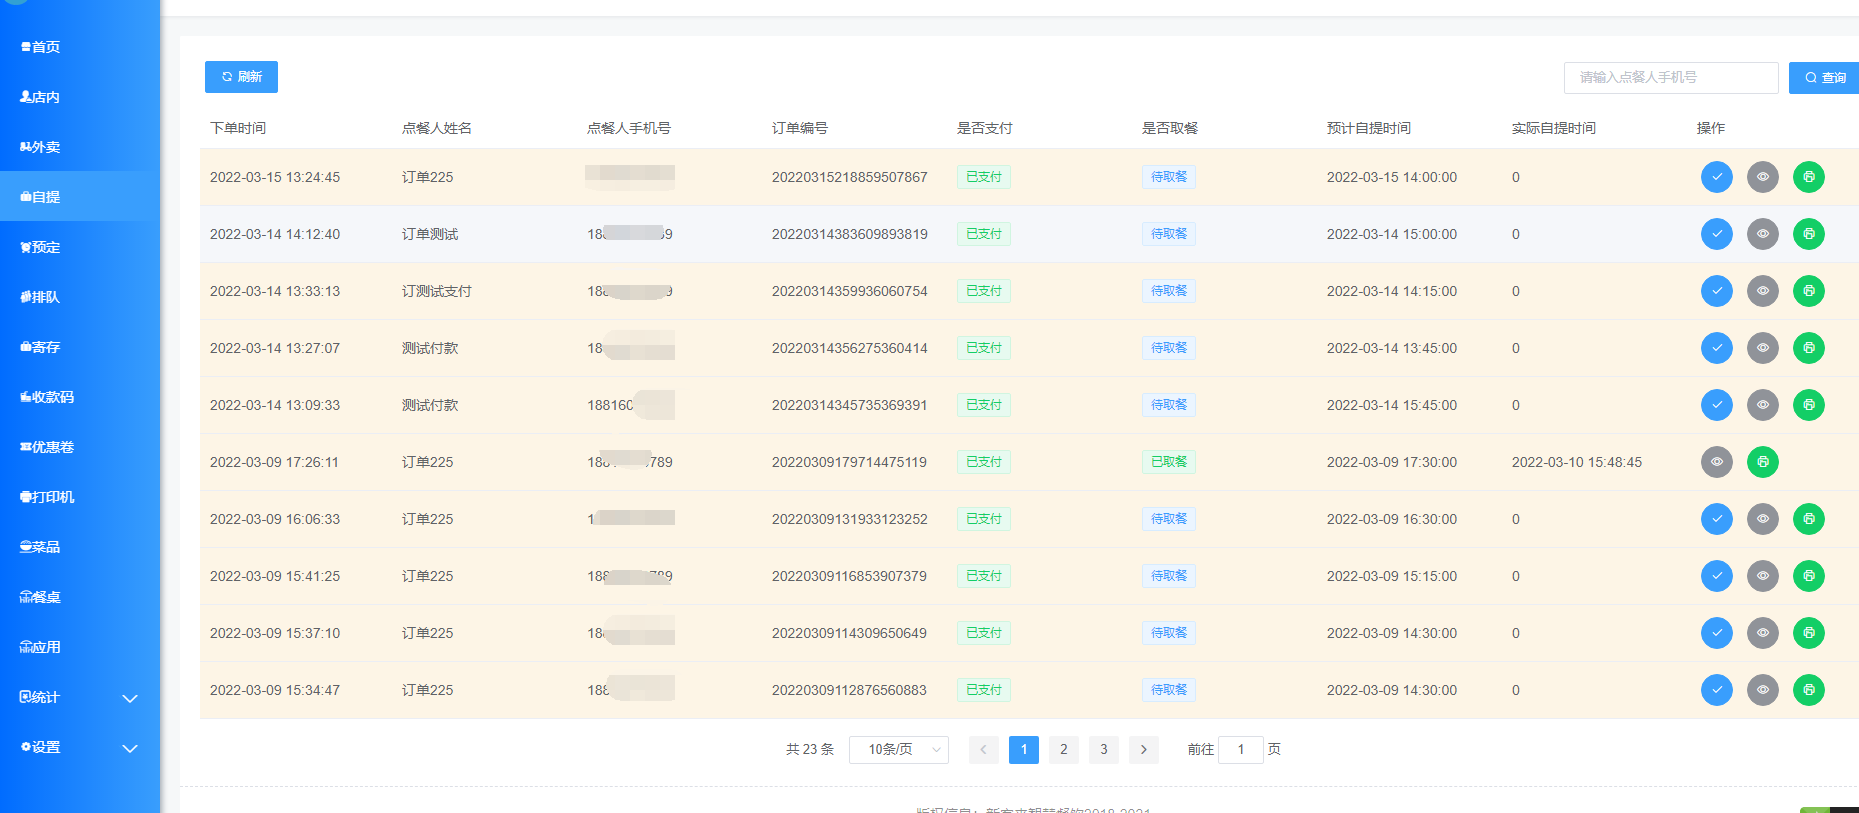Confirm pickup for order 2022-03-09 16:06:33
Viewport: 1859px width, 813px height.
click(x=1716, y=519)
